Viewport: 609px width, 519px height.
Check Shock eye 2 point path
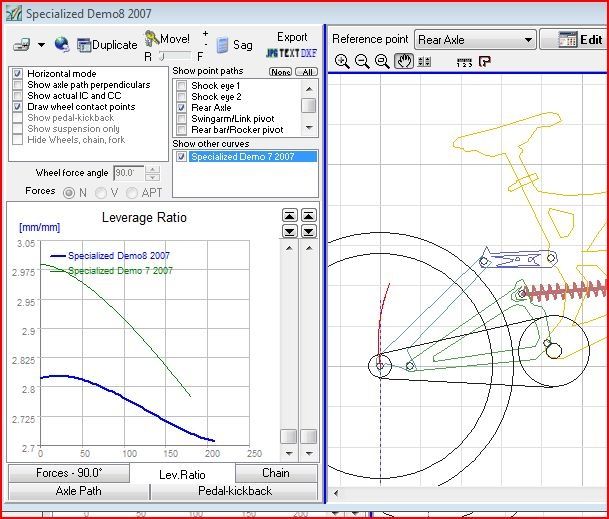(181, 96)
